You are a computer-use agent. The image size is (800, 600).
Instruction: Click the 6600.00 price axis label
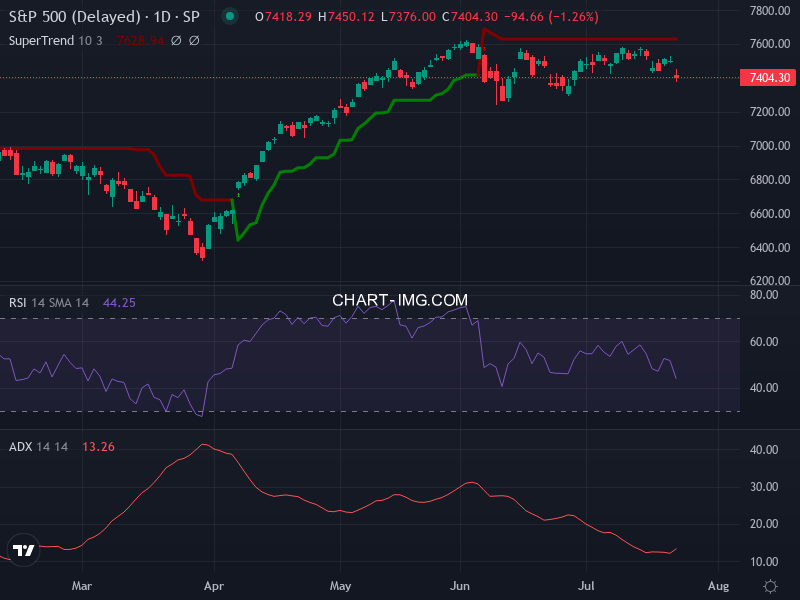(x=770, y=214)
